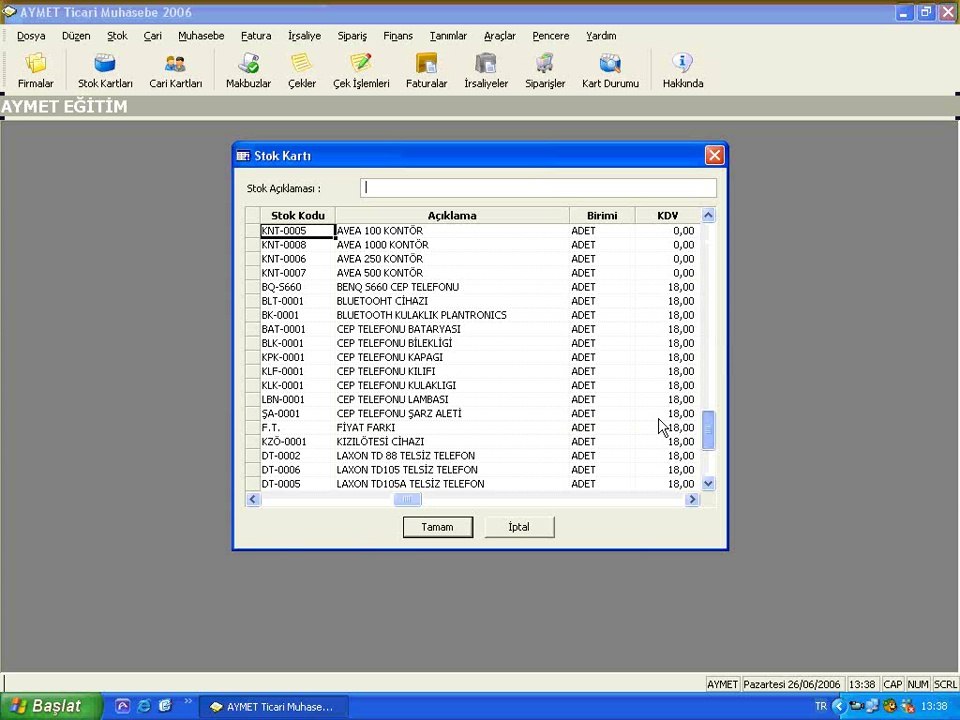The width and height of the screenshot is (960, 720).
Task: Select the Makbuzlar toolbar icon
Action: click(x=248, y=70)
